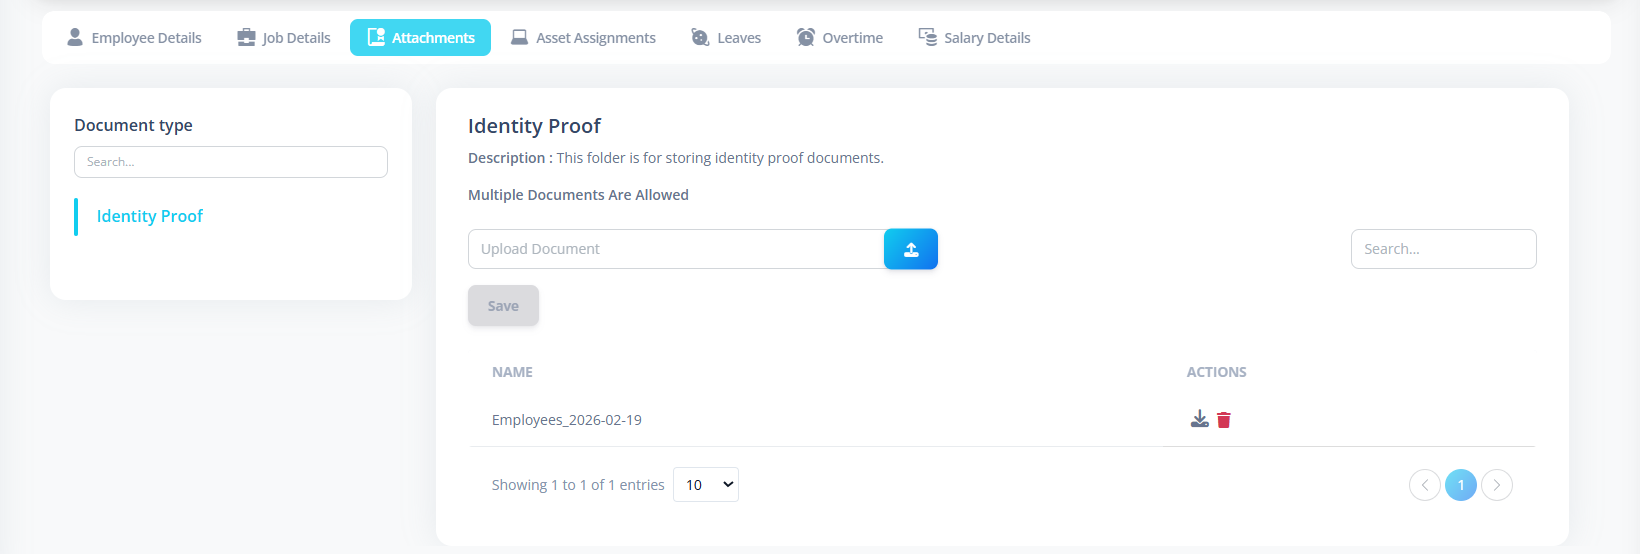Go to the previous page arrow
1640x554 pixels.
1425,485
